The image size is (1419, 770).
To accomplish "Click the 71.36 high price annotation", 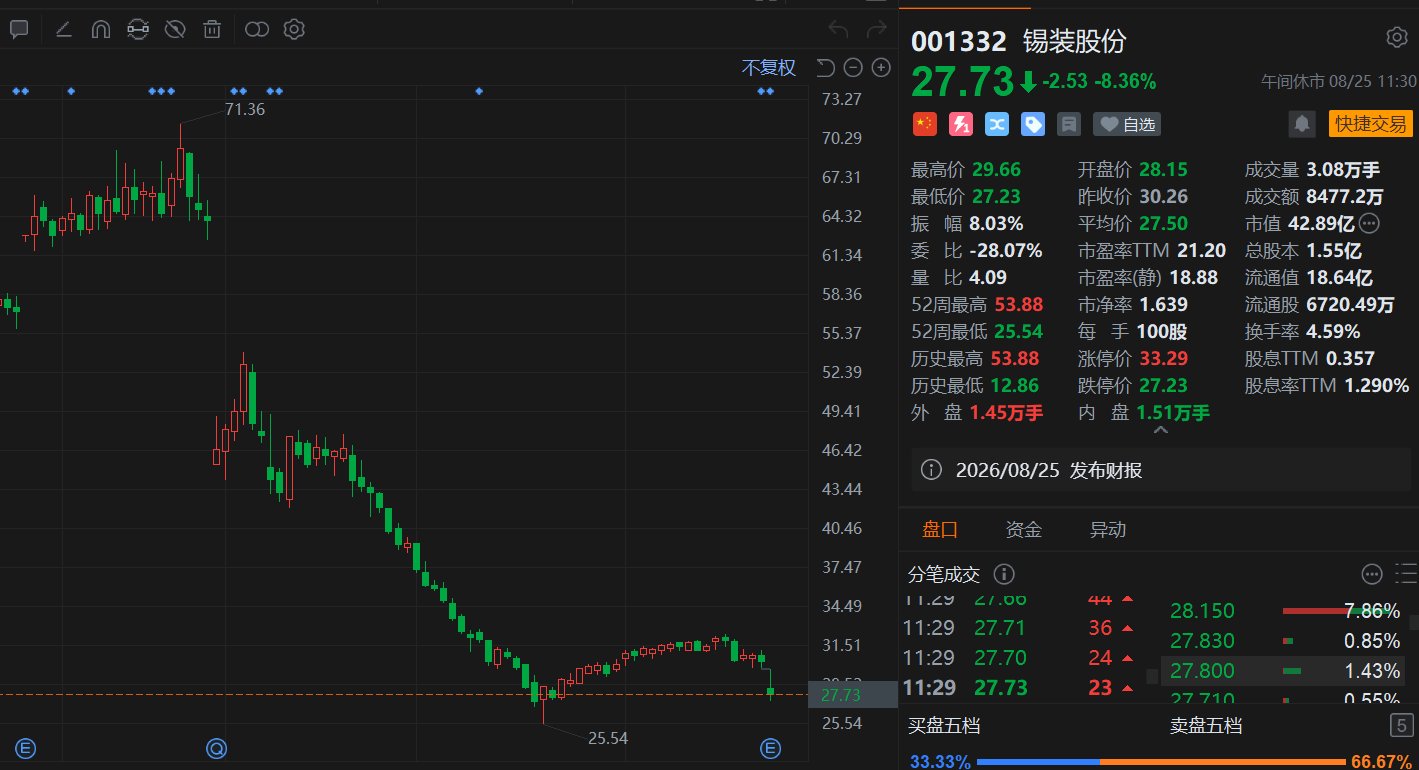I will pos(245,109).
